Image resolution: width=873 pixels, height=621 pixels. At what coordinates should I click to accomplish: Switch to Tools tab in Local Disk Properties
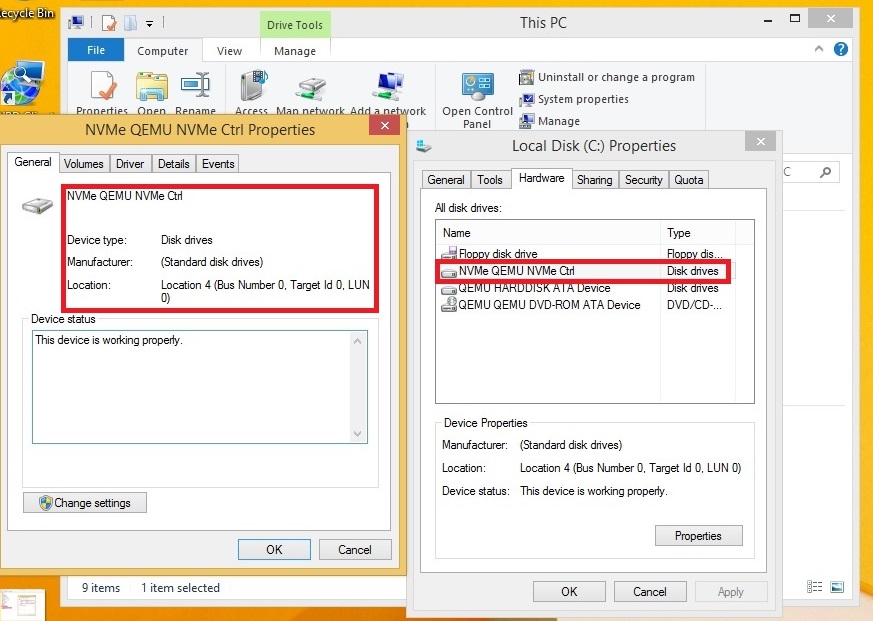(x=490, y=180)
